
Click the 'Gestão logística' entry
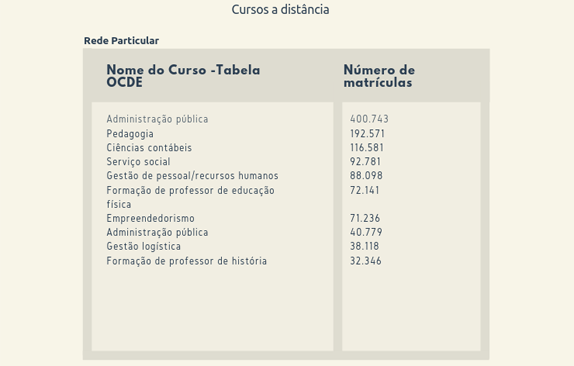click(144, 246)
